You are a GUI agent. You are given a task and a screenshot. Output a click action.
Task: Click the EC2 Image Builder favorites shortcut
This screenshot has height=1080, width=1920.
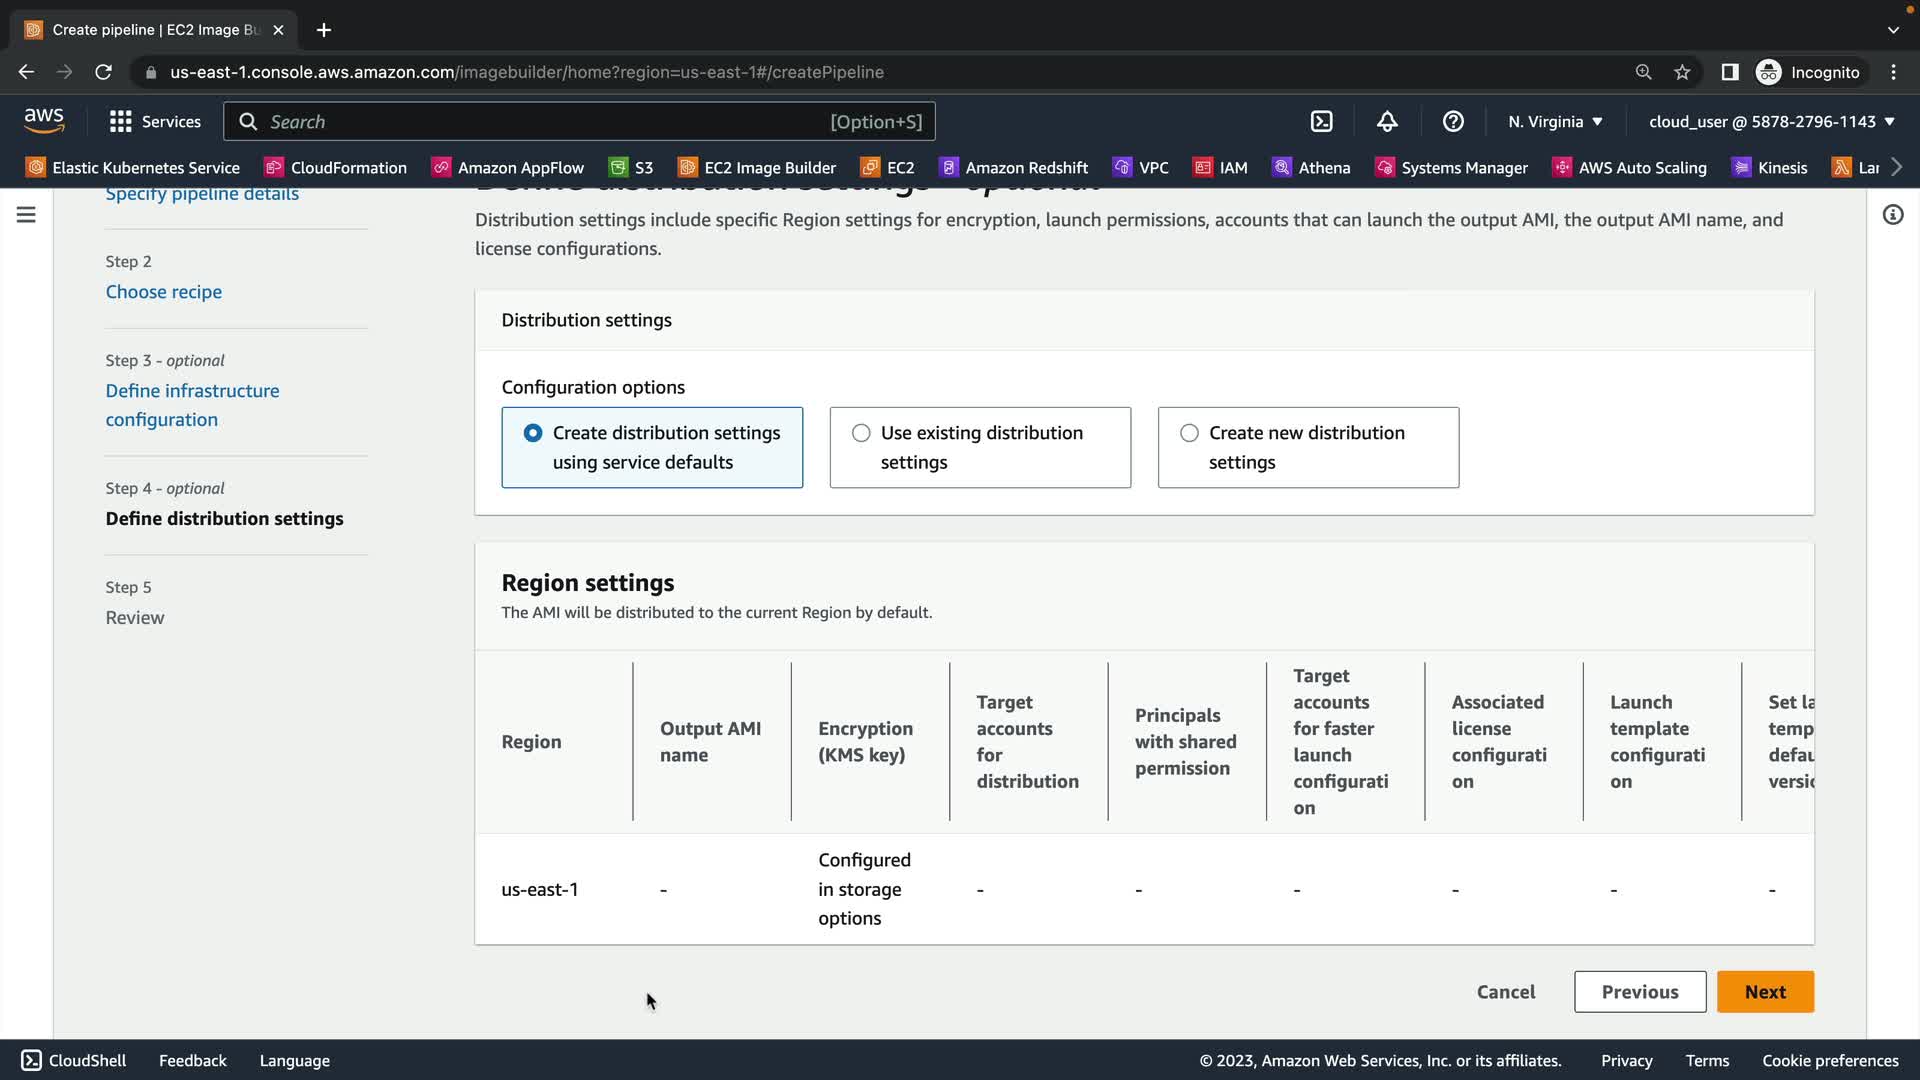tap(757, 168)
